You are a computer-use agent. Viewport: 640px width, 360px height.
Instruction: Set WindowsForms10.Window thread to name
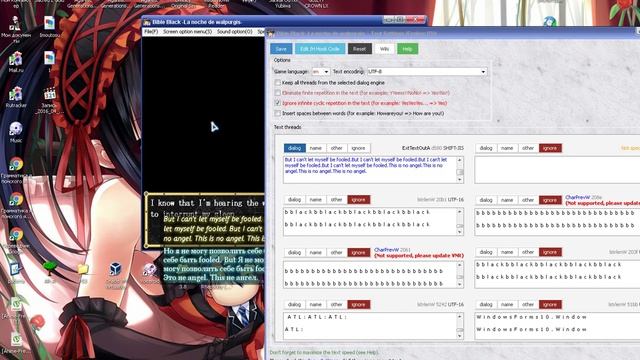[507, 304]
